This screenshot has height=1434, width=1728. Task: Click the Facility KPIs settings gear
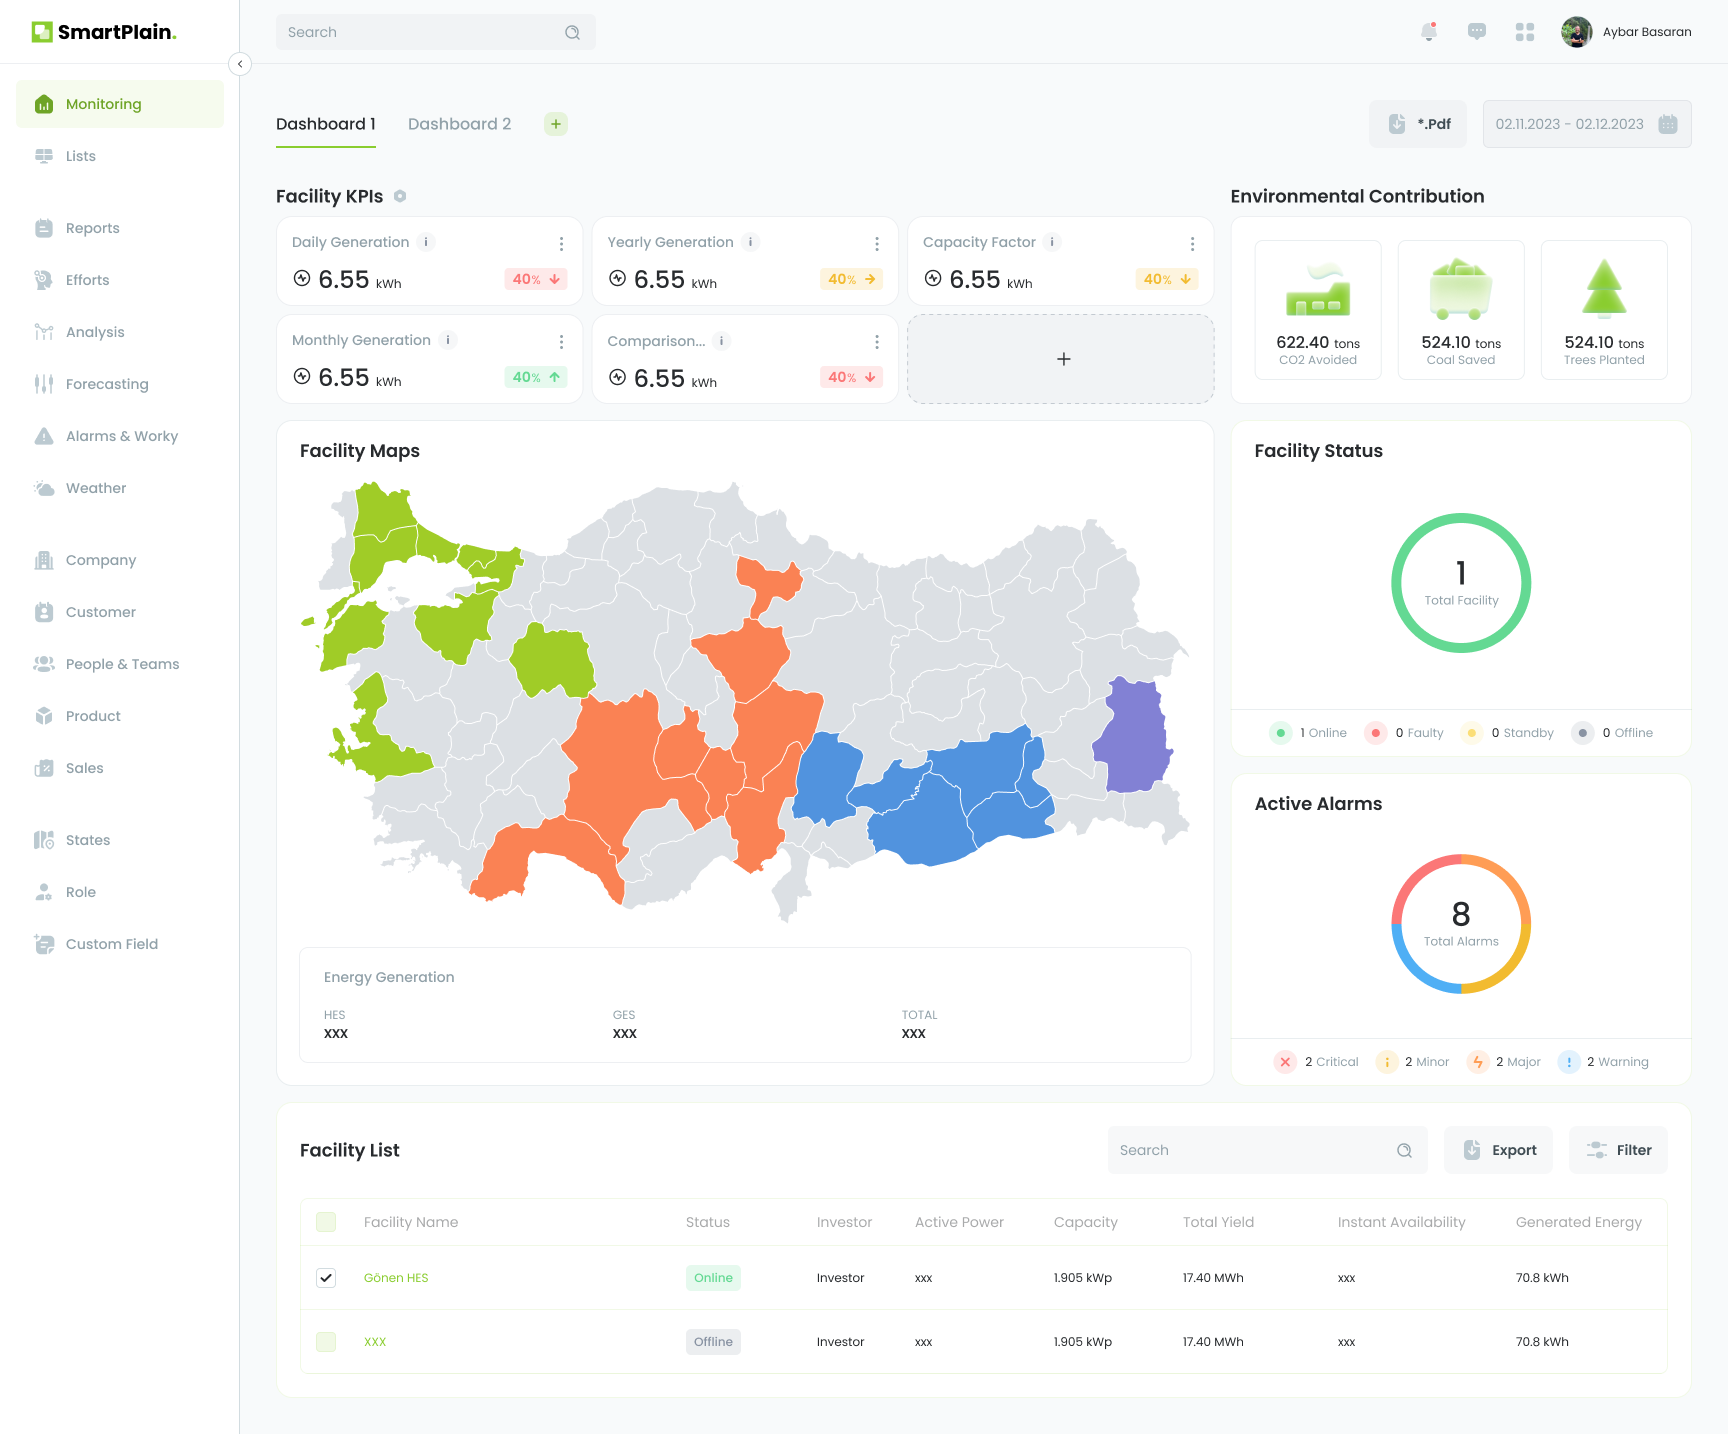[400, 196]
